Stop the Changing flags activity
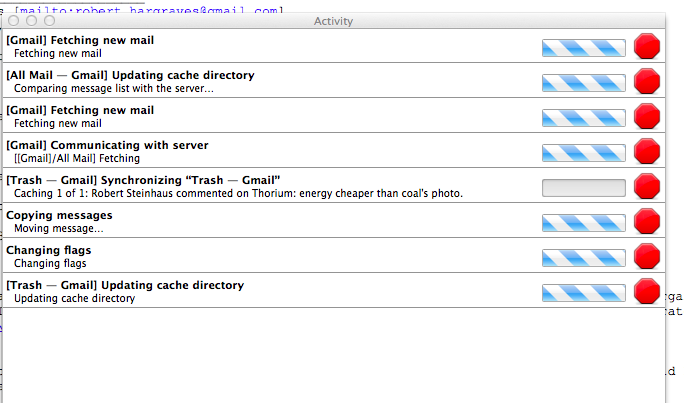Image resolution: width=684 pixels, height=403 pixels. point(648,256)
